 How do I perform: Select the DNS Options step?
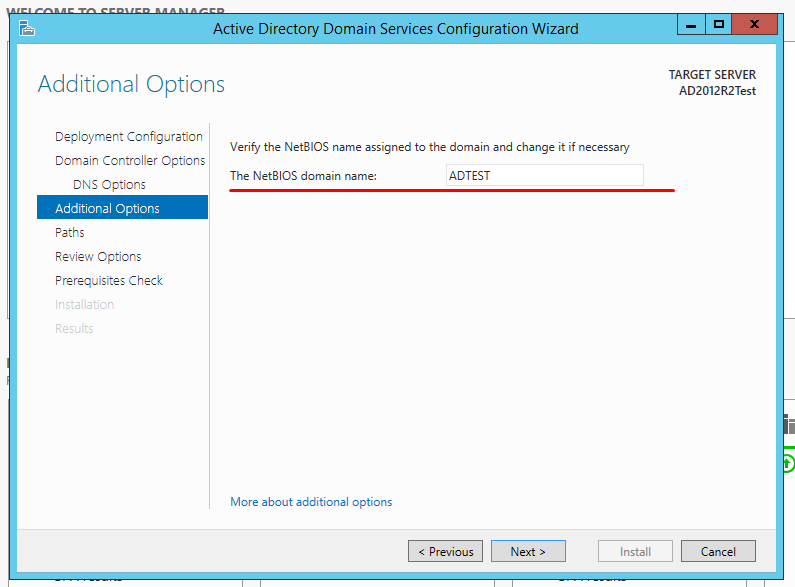pos(109,185)
